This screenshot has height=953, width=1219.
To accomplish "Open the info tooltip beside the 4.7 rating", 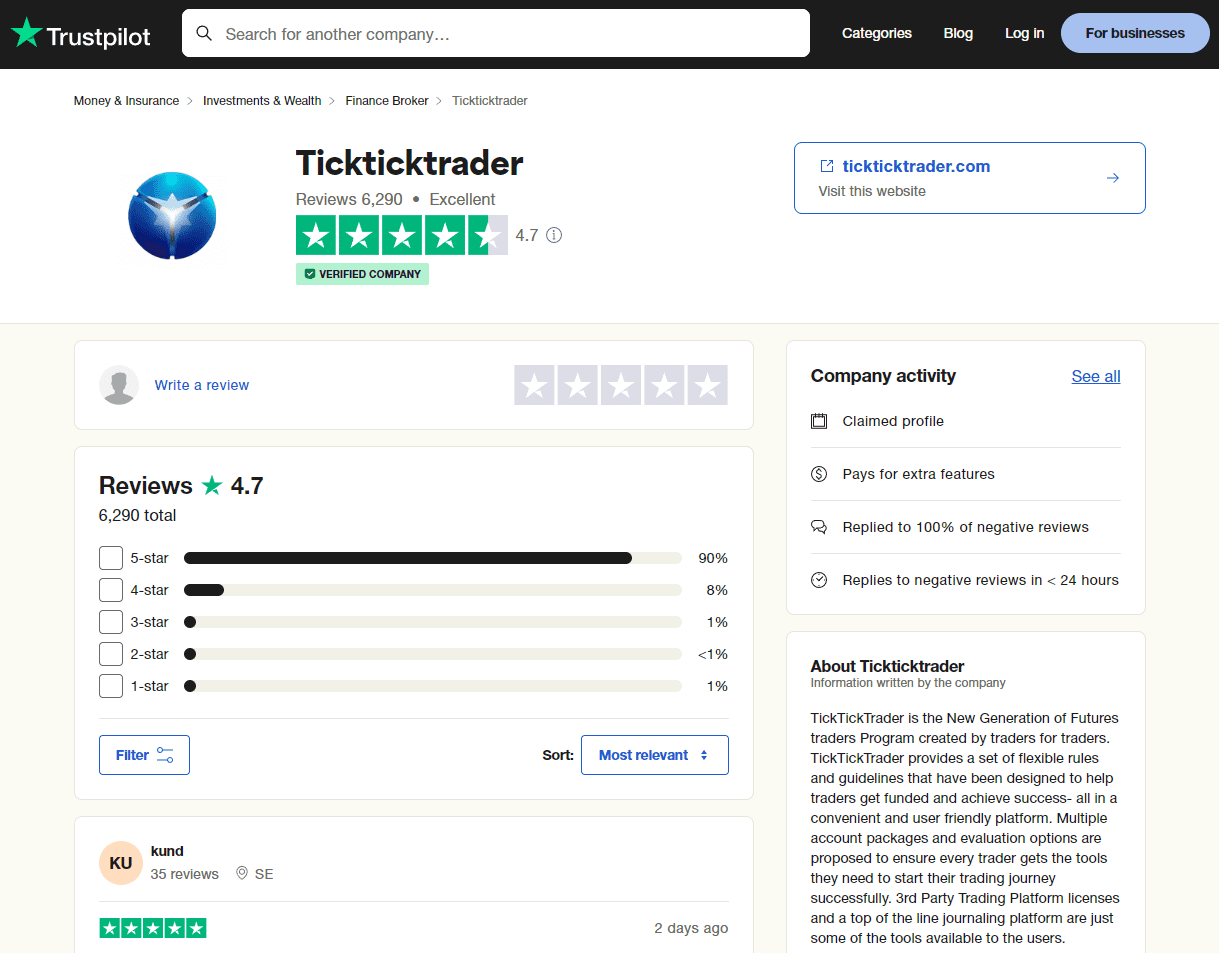I will [553, 235].
